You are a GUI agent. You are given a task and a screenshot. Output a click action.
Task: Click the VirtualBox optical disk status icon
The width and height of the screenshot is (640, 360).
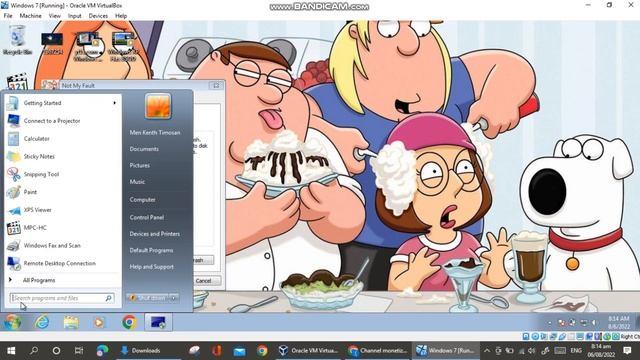pyautogui.click(x=535, y=336)
